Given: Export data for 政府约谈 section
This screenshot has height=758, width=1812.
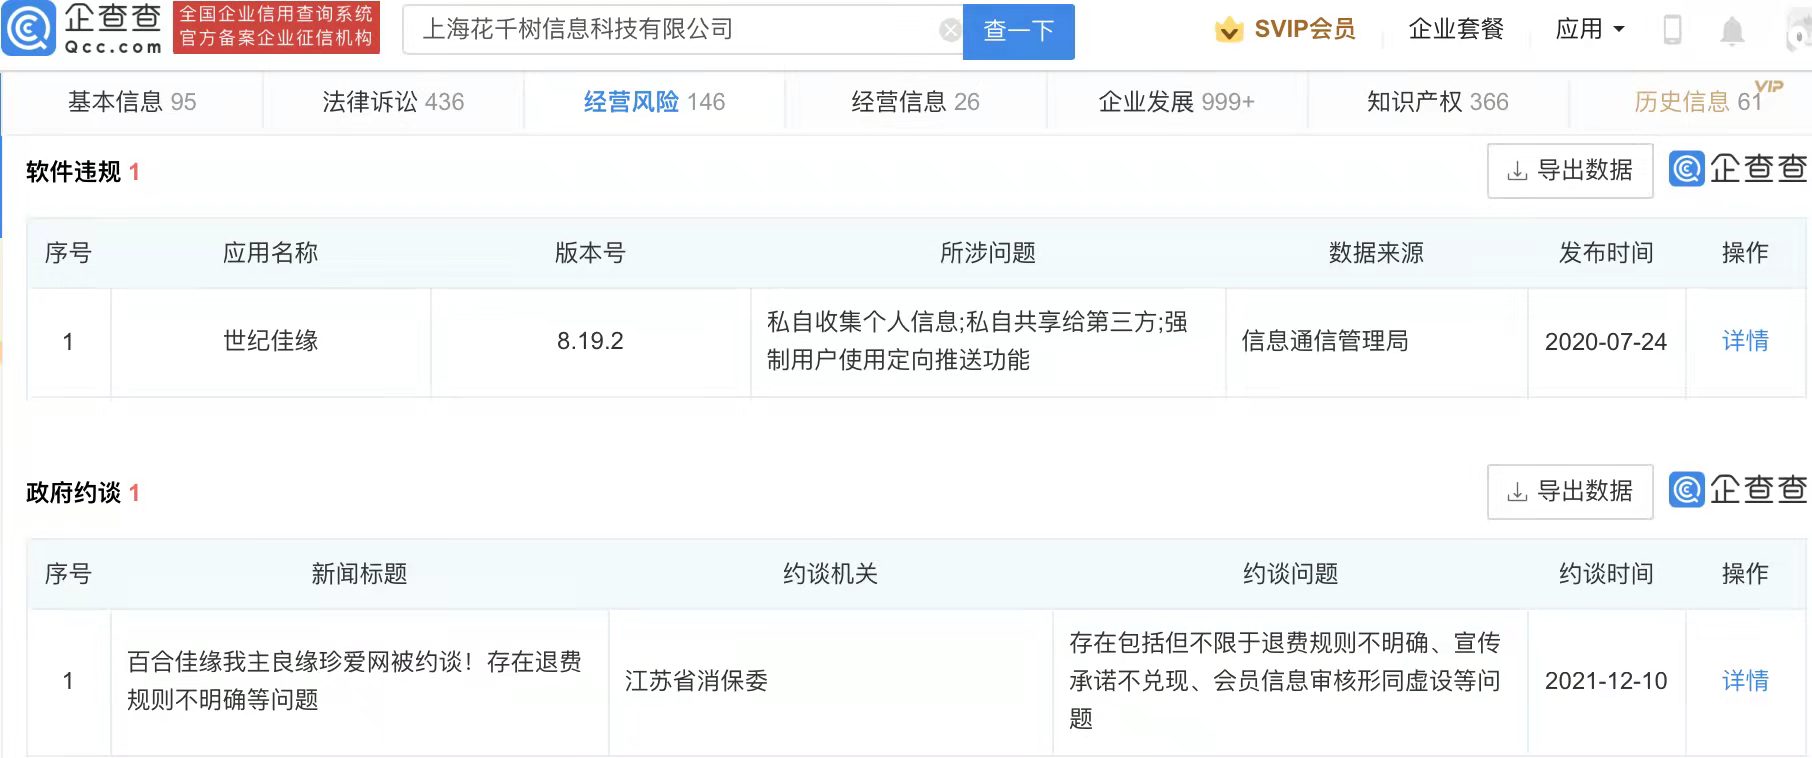Looking at the screenshot, I should coord(1569,492).
